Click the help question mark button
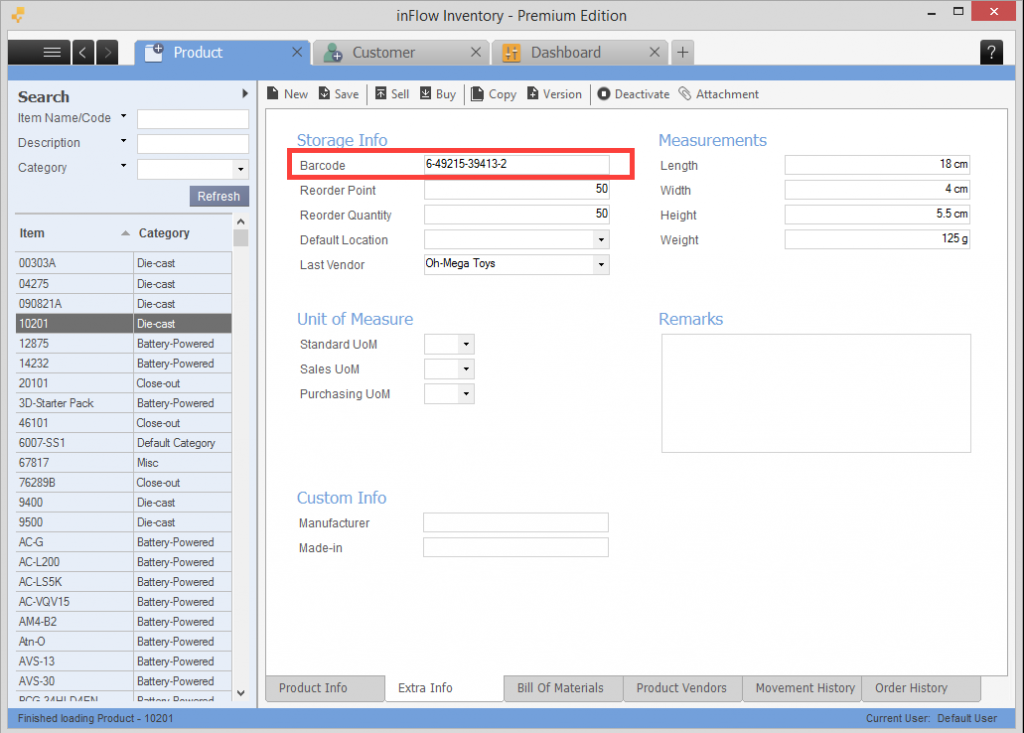Viewport: 1024px width, 733px height. click(x=991, y=53)
